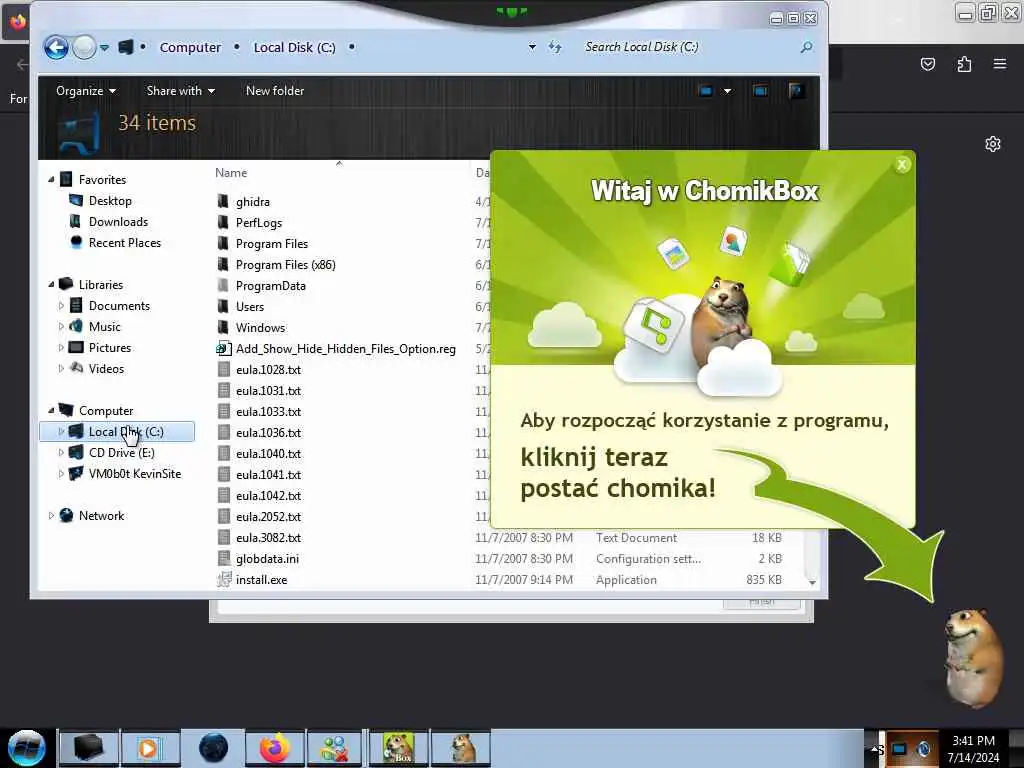Select VM0b0t KevinSite in navigation tree
Screen dimensions: 1024x768
point(135,473)
